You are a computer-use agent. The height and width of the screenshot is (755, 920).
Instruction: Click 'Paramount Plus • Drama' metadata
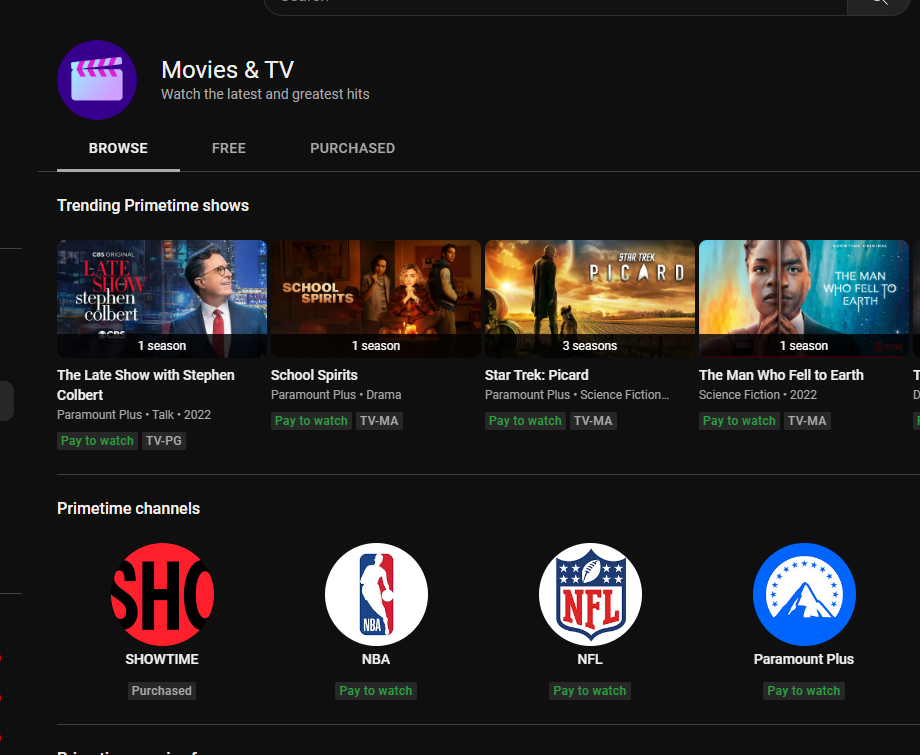(336, 395)
